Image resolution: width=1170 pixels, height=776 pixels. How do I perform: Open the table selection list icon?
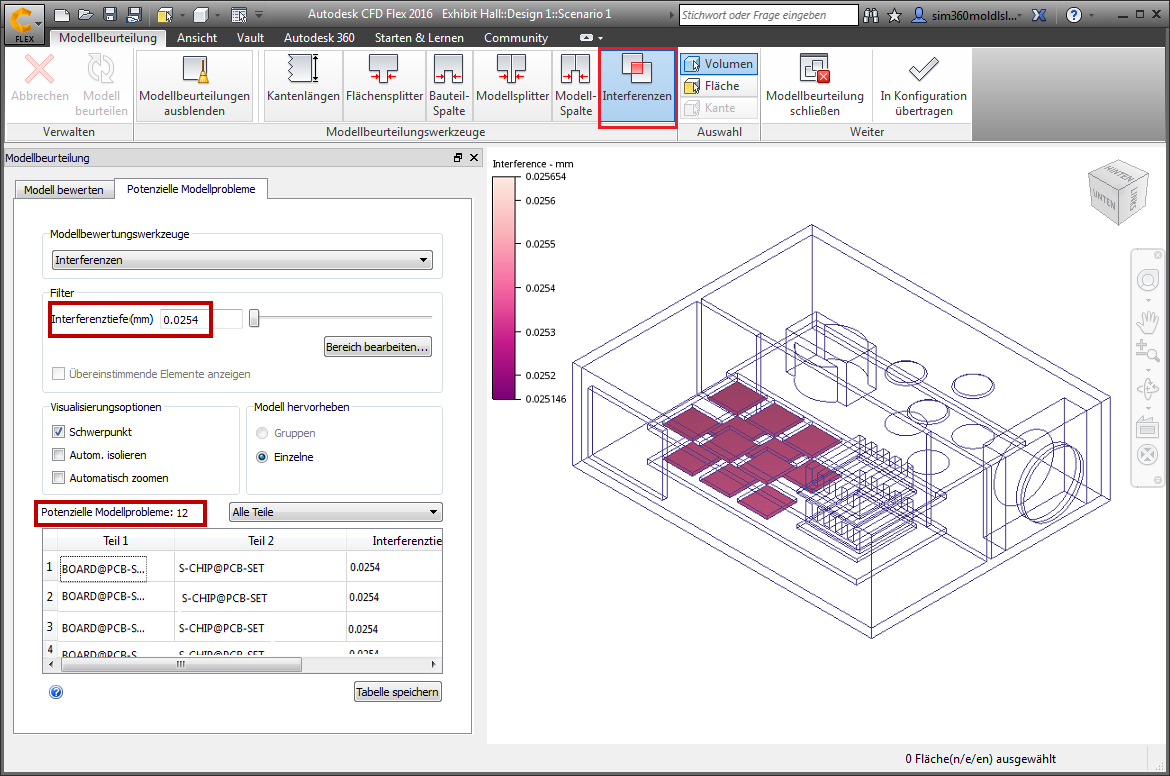(x=239, y=15)
